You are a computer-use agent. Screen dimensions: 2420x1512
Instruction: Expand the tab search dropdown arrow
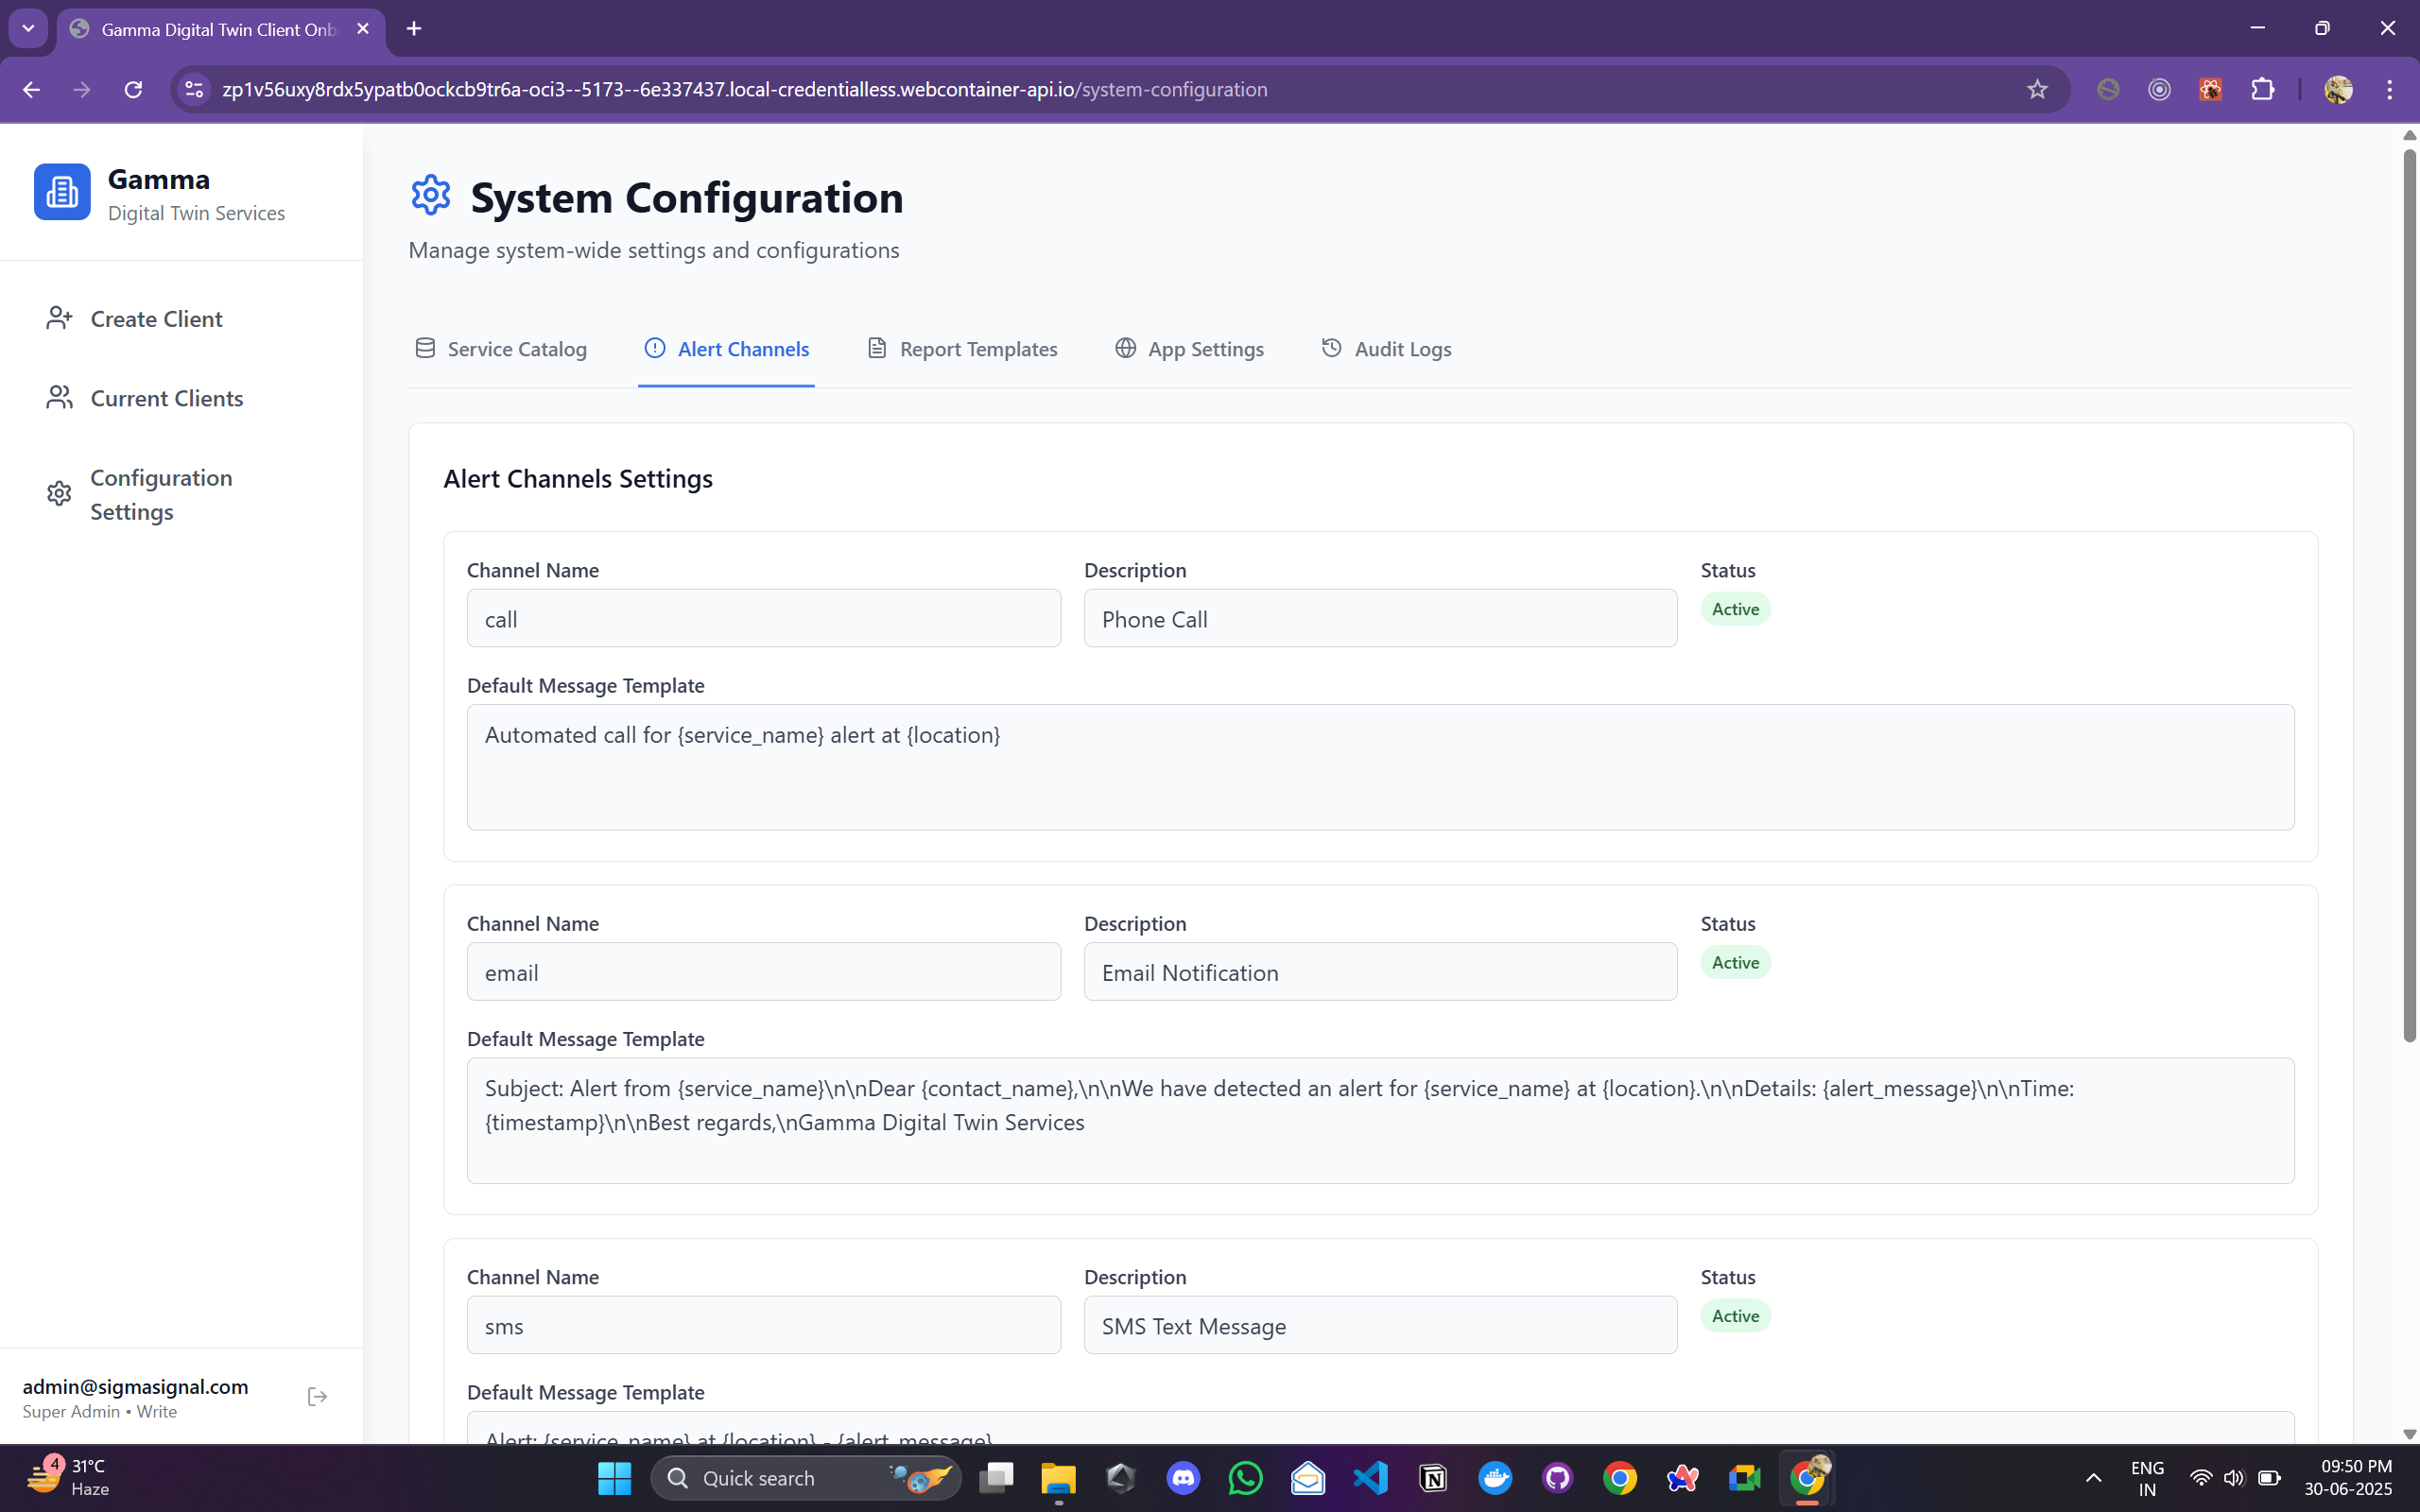(x=28, y=28)
